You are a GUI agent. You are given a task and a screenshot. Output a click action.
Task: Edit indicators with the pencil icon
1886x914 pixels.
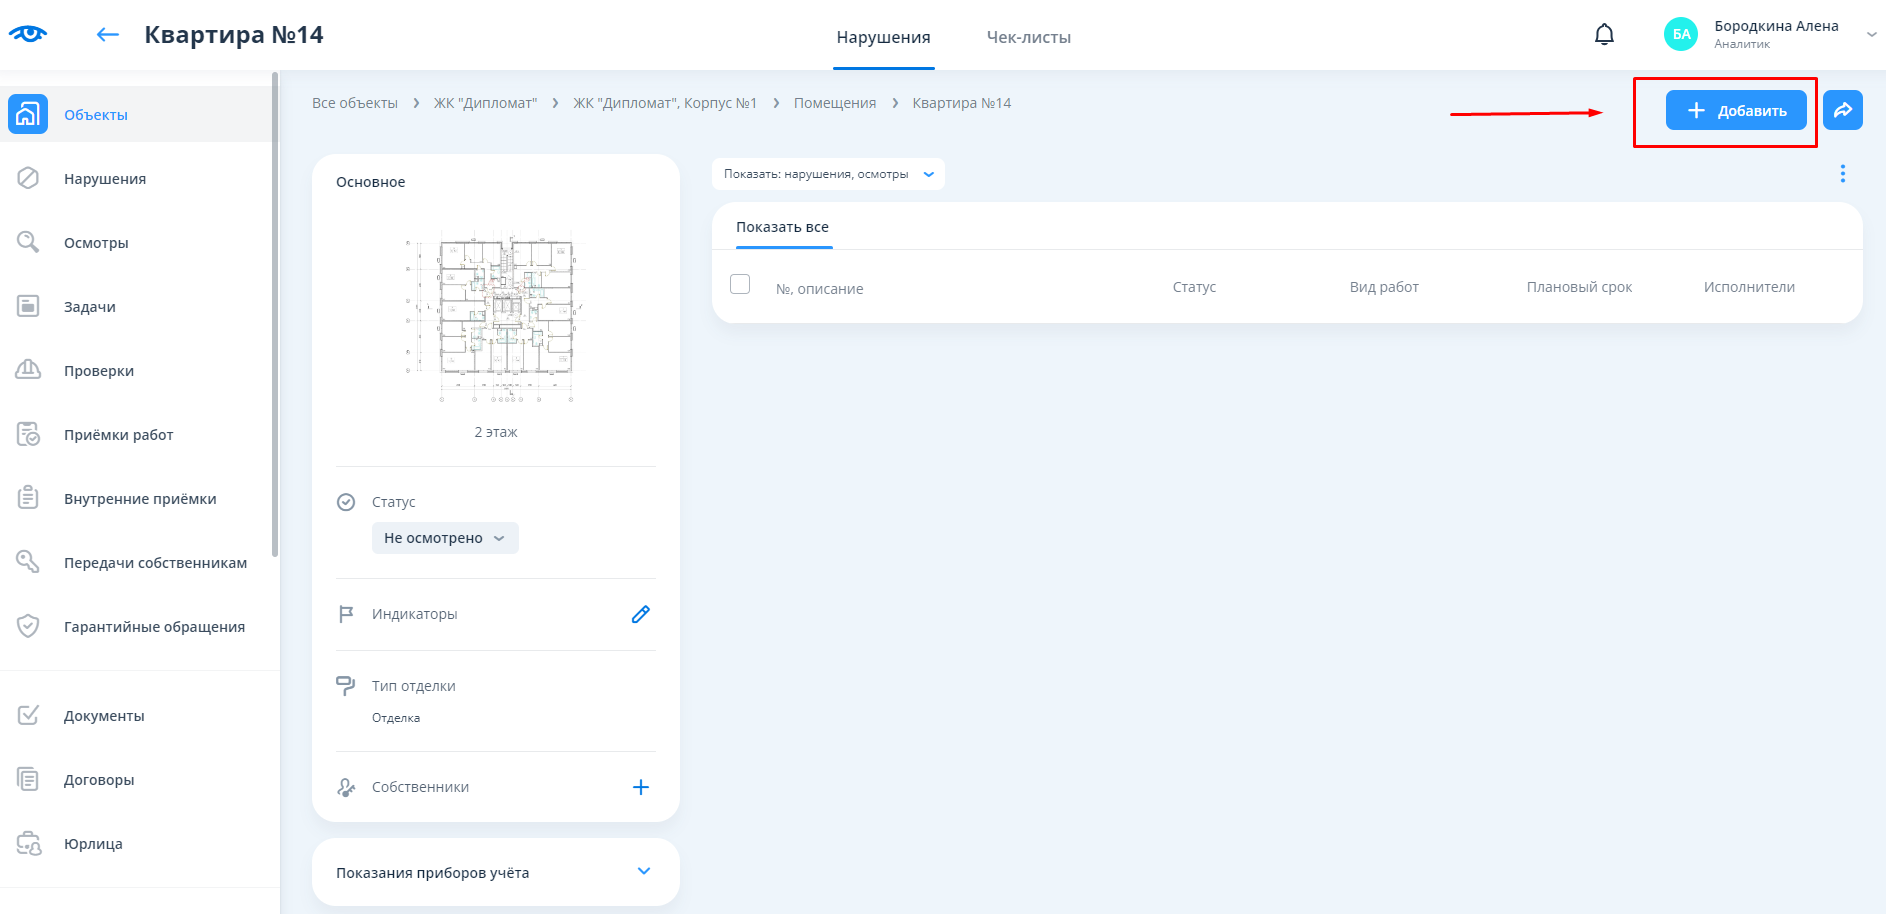point(641,614)
